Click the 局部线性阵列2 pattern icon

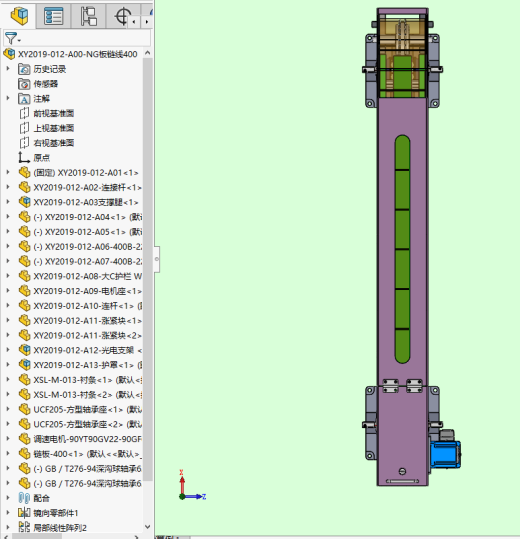pos(24,528)
